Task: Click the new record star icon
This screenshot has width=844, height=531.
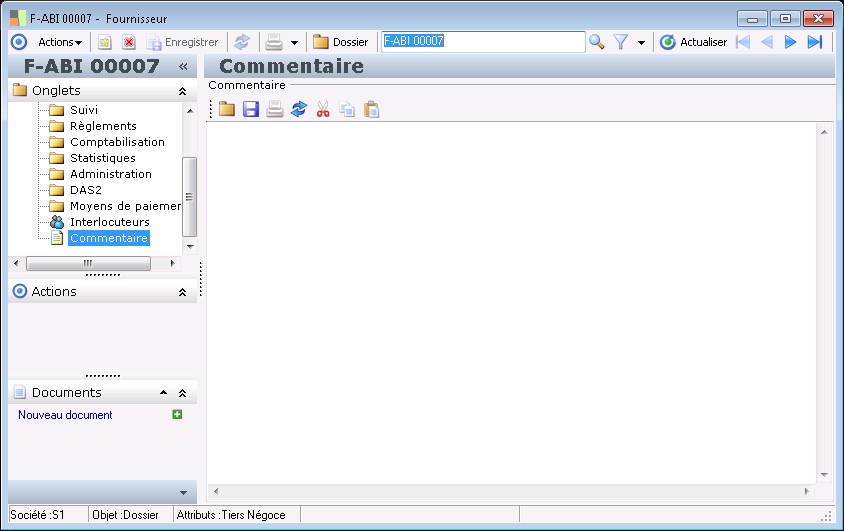Action: 104,42
